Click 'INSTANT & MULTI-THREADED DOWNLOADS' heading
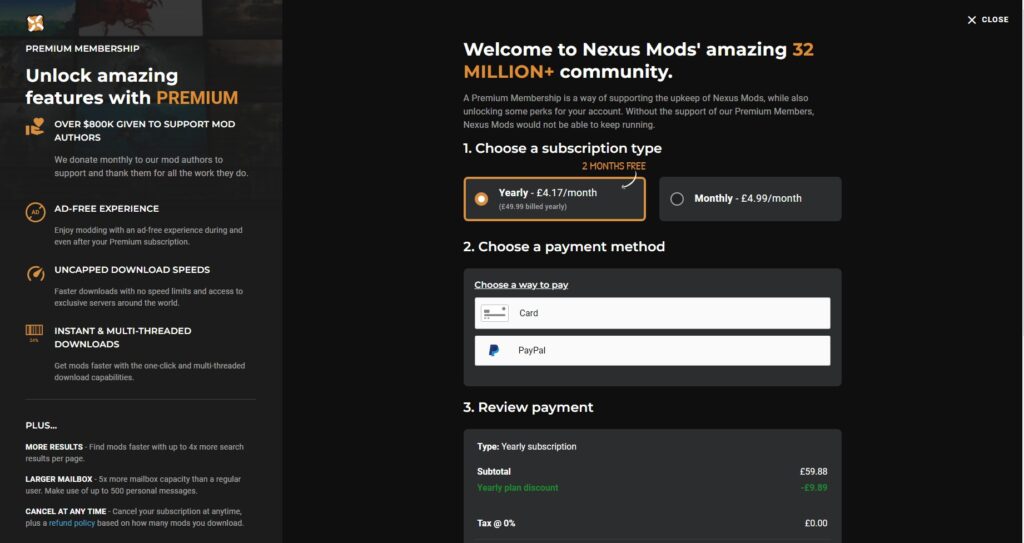This screenshot has height=543, width=1024. click(x=123, y=337)
